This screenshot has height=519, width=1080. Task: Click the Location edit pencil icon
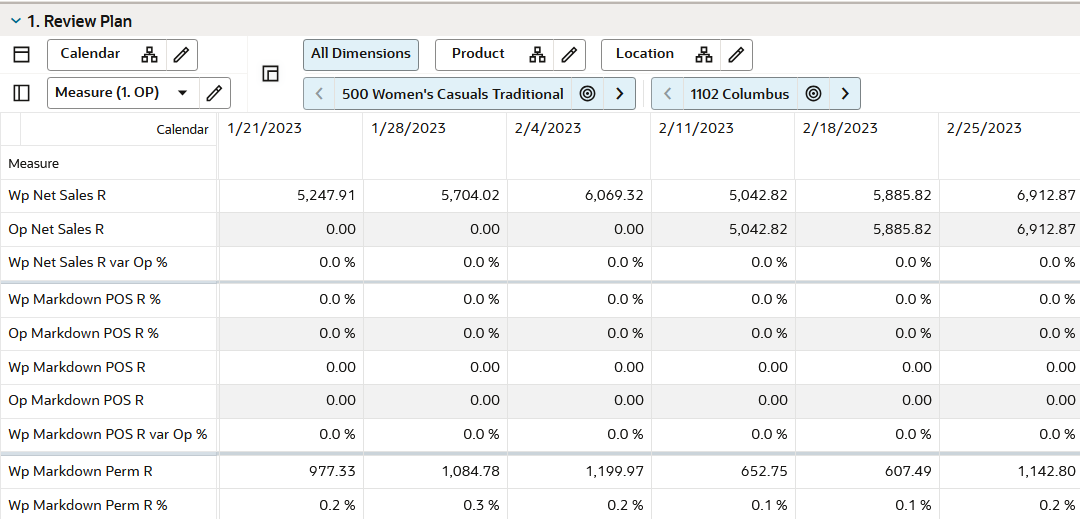735,55
